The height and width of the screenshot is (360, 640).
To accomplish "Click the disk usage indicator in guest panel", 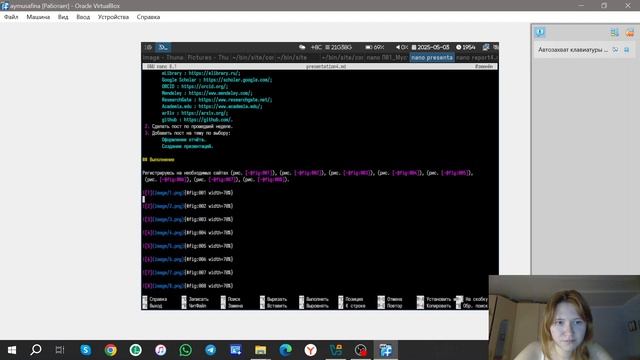I will coord(338,47).
